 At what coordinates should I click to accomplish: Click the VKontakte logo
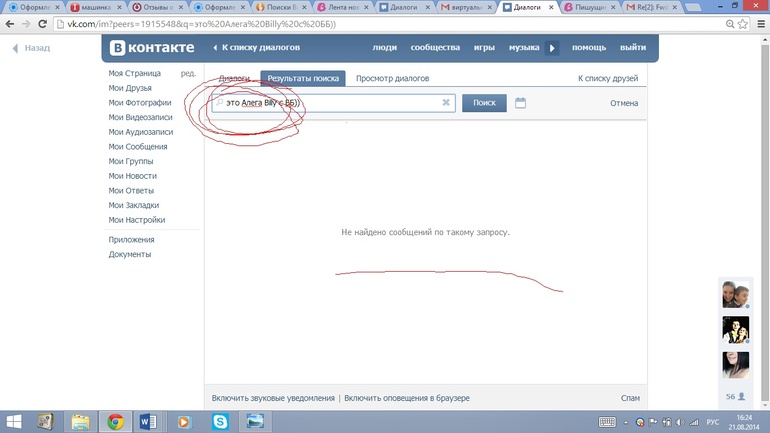pos(152,48)
